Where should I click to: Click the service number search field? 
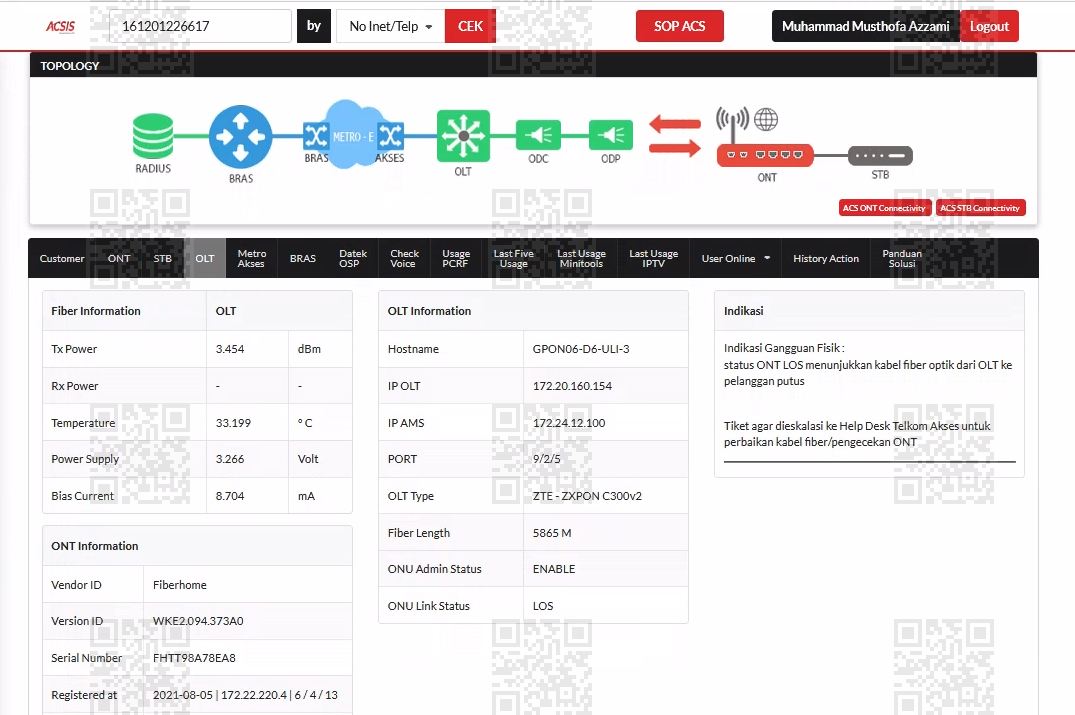point(200,26)
